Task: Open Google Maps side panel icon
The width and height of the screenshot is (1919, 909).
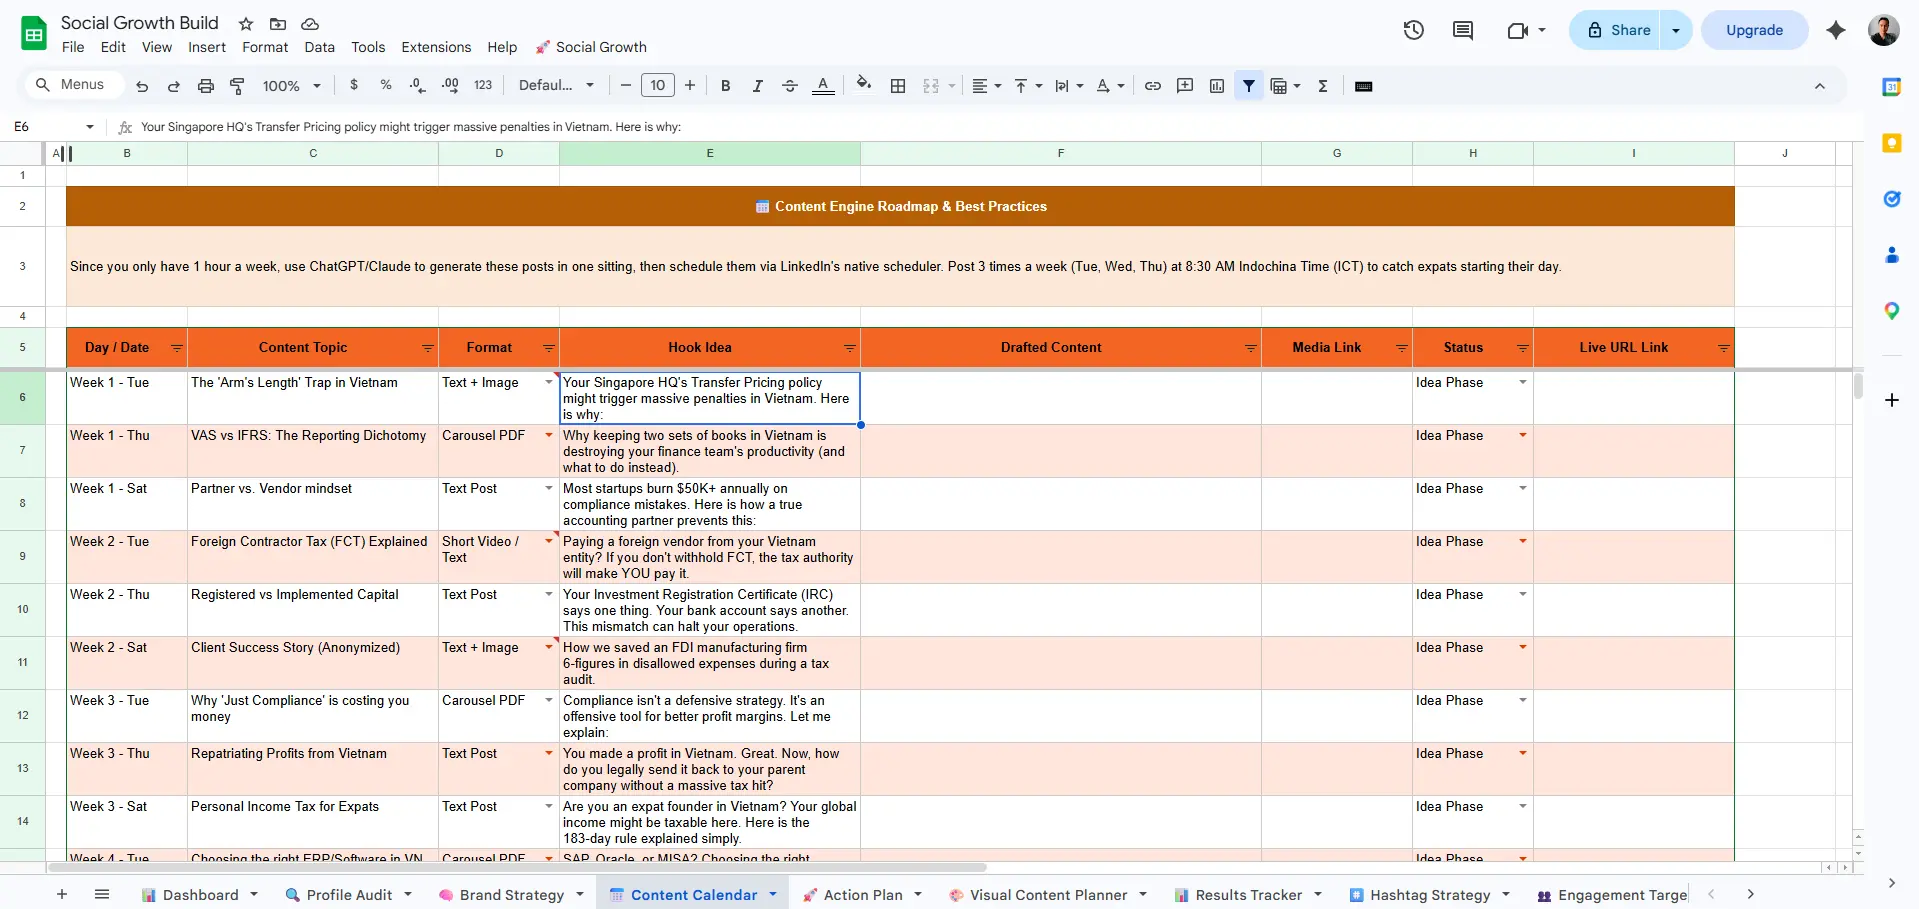Action: pos(1892,311)
